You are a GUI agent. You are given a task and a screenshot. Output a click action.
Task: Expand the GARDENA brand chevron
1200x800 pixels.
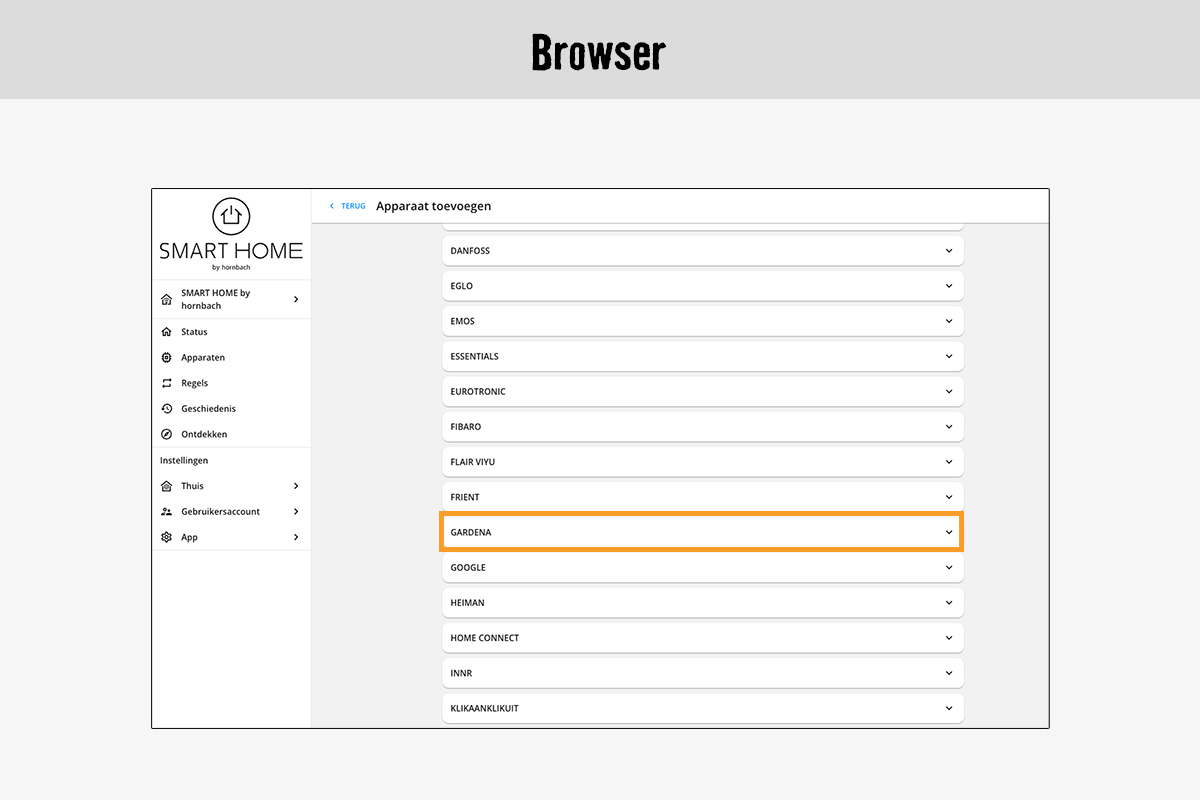949,532
